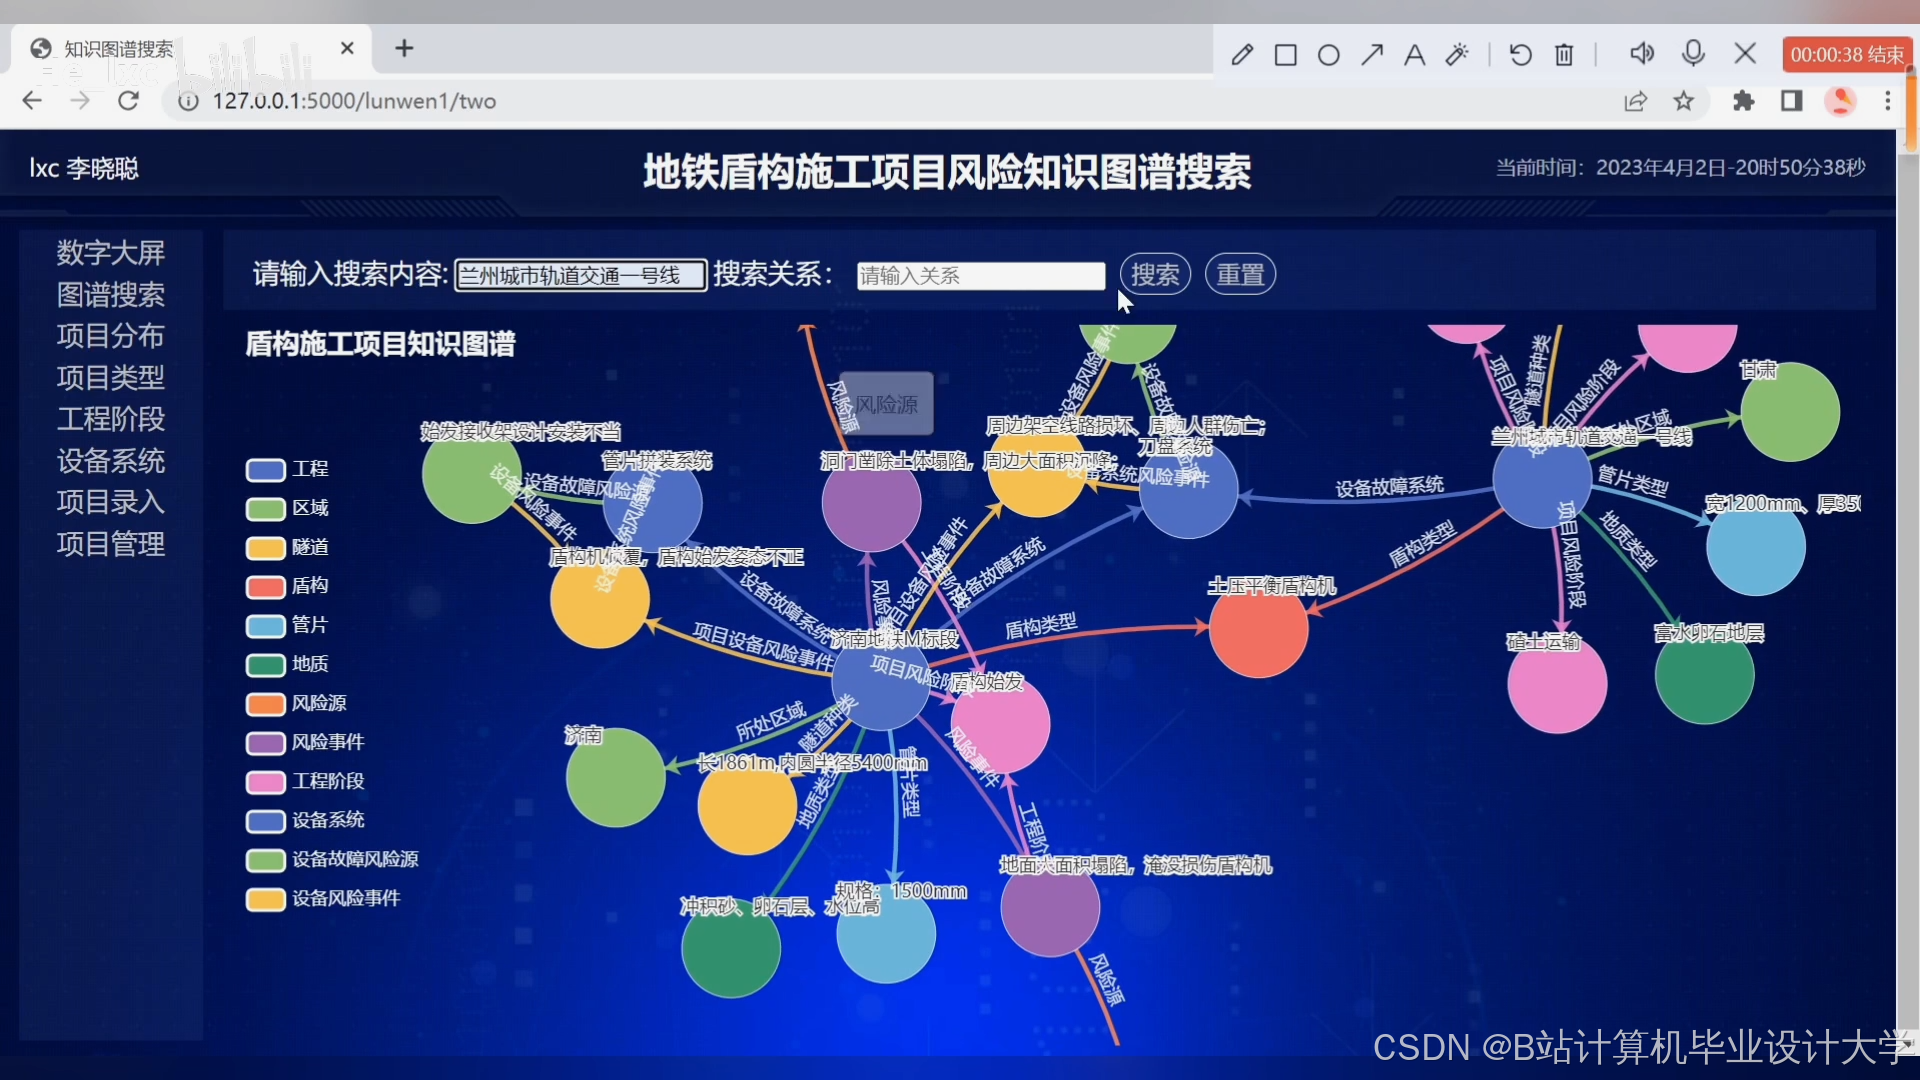Click the trash delete annotations icon
Screen dimensions: 1920x1080
pyautogui.click(x=1564, y=55)
